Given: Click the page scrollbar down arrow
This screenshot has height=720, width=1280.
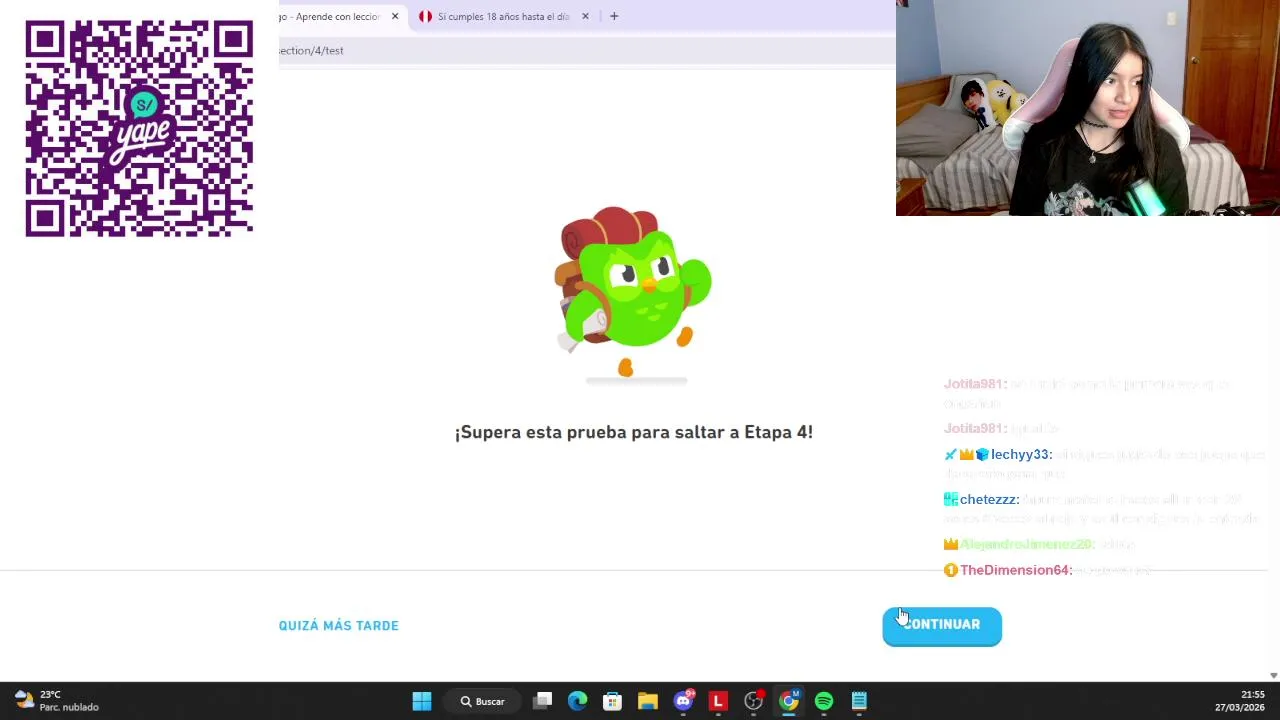Looking at the screenshot, I should click(x=1273, y=676).
